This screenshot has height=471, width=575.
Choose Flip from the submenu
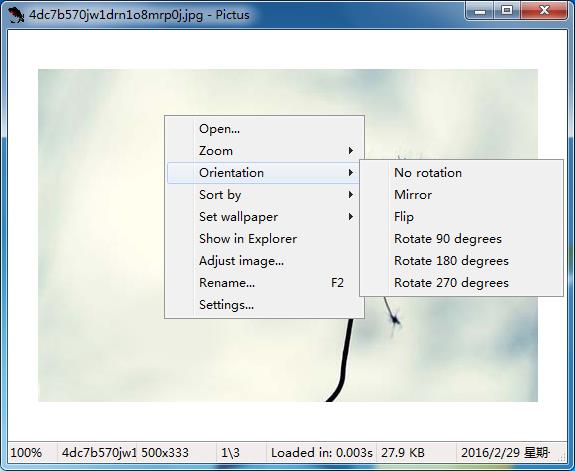[x=461, y=217]
